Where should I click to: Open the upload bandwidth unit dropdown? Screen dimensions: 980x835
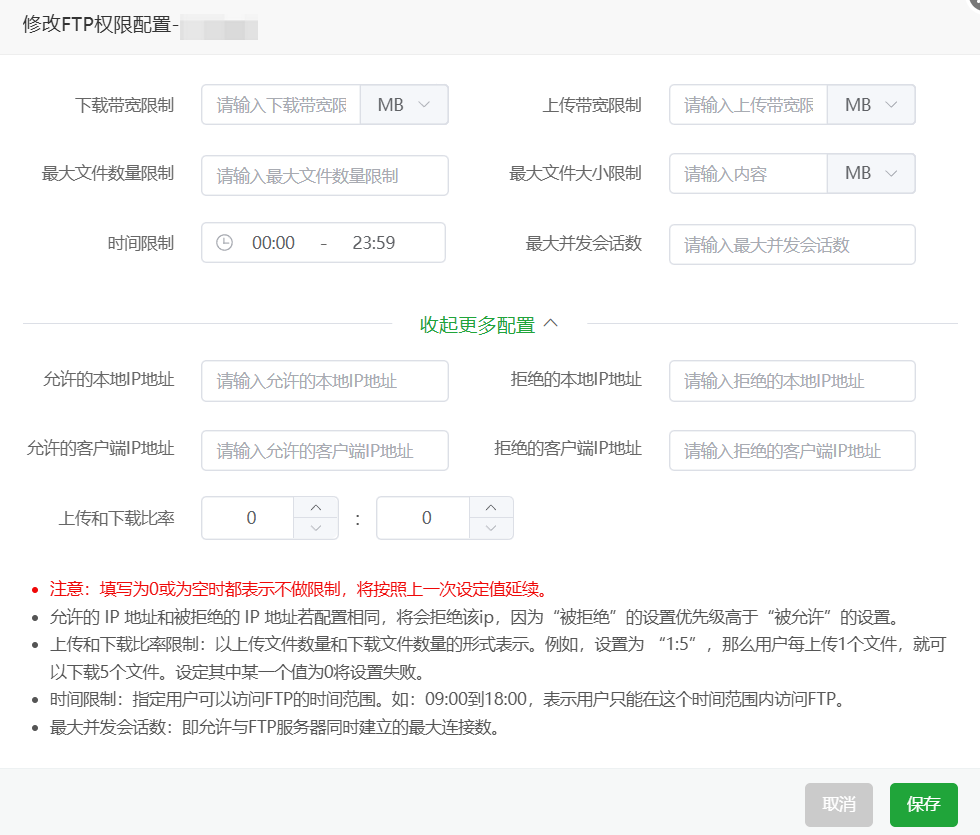pos(872,104)
